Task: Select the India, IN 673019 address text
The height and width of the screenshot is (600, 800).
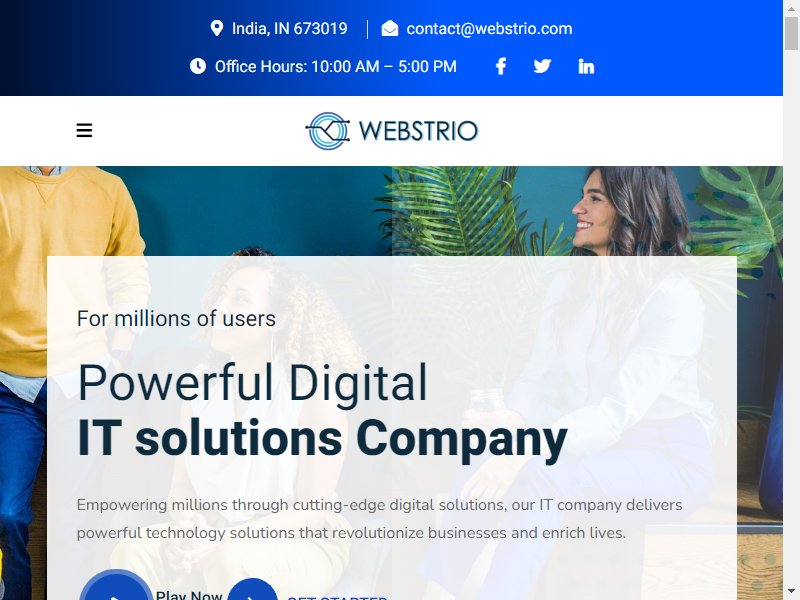Action: point(290,29)
